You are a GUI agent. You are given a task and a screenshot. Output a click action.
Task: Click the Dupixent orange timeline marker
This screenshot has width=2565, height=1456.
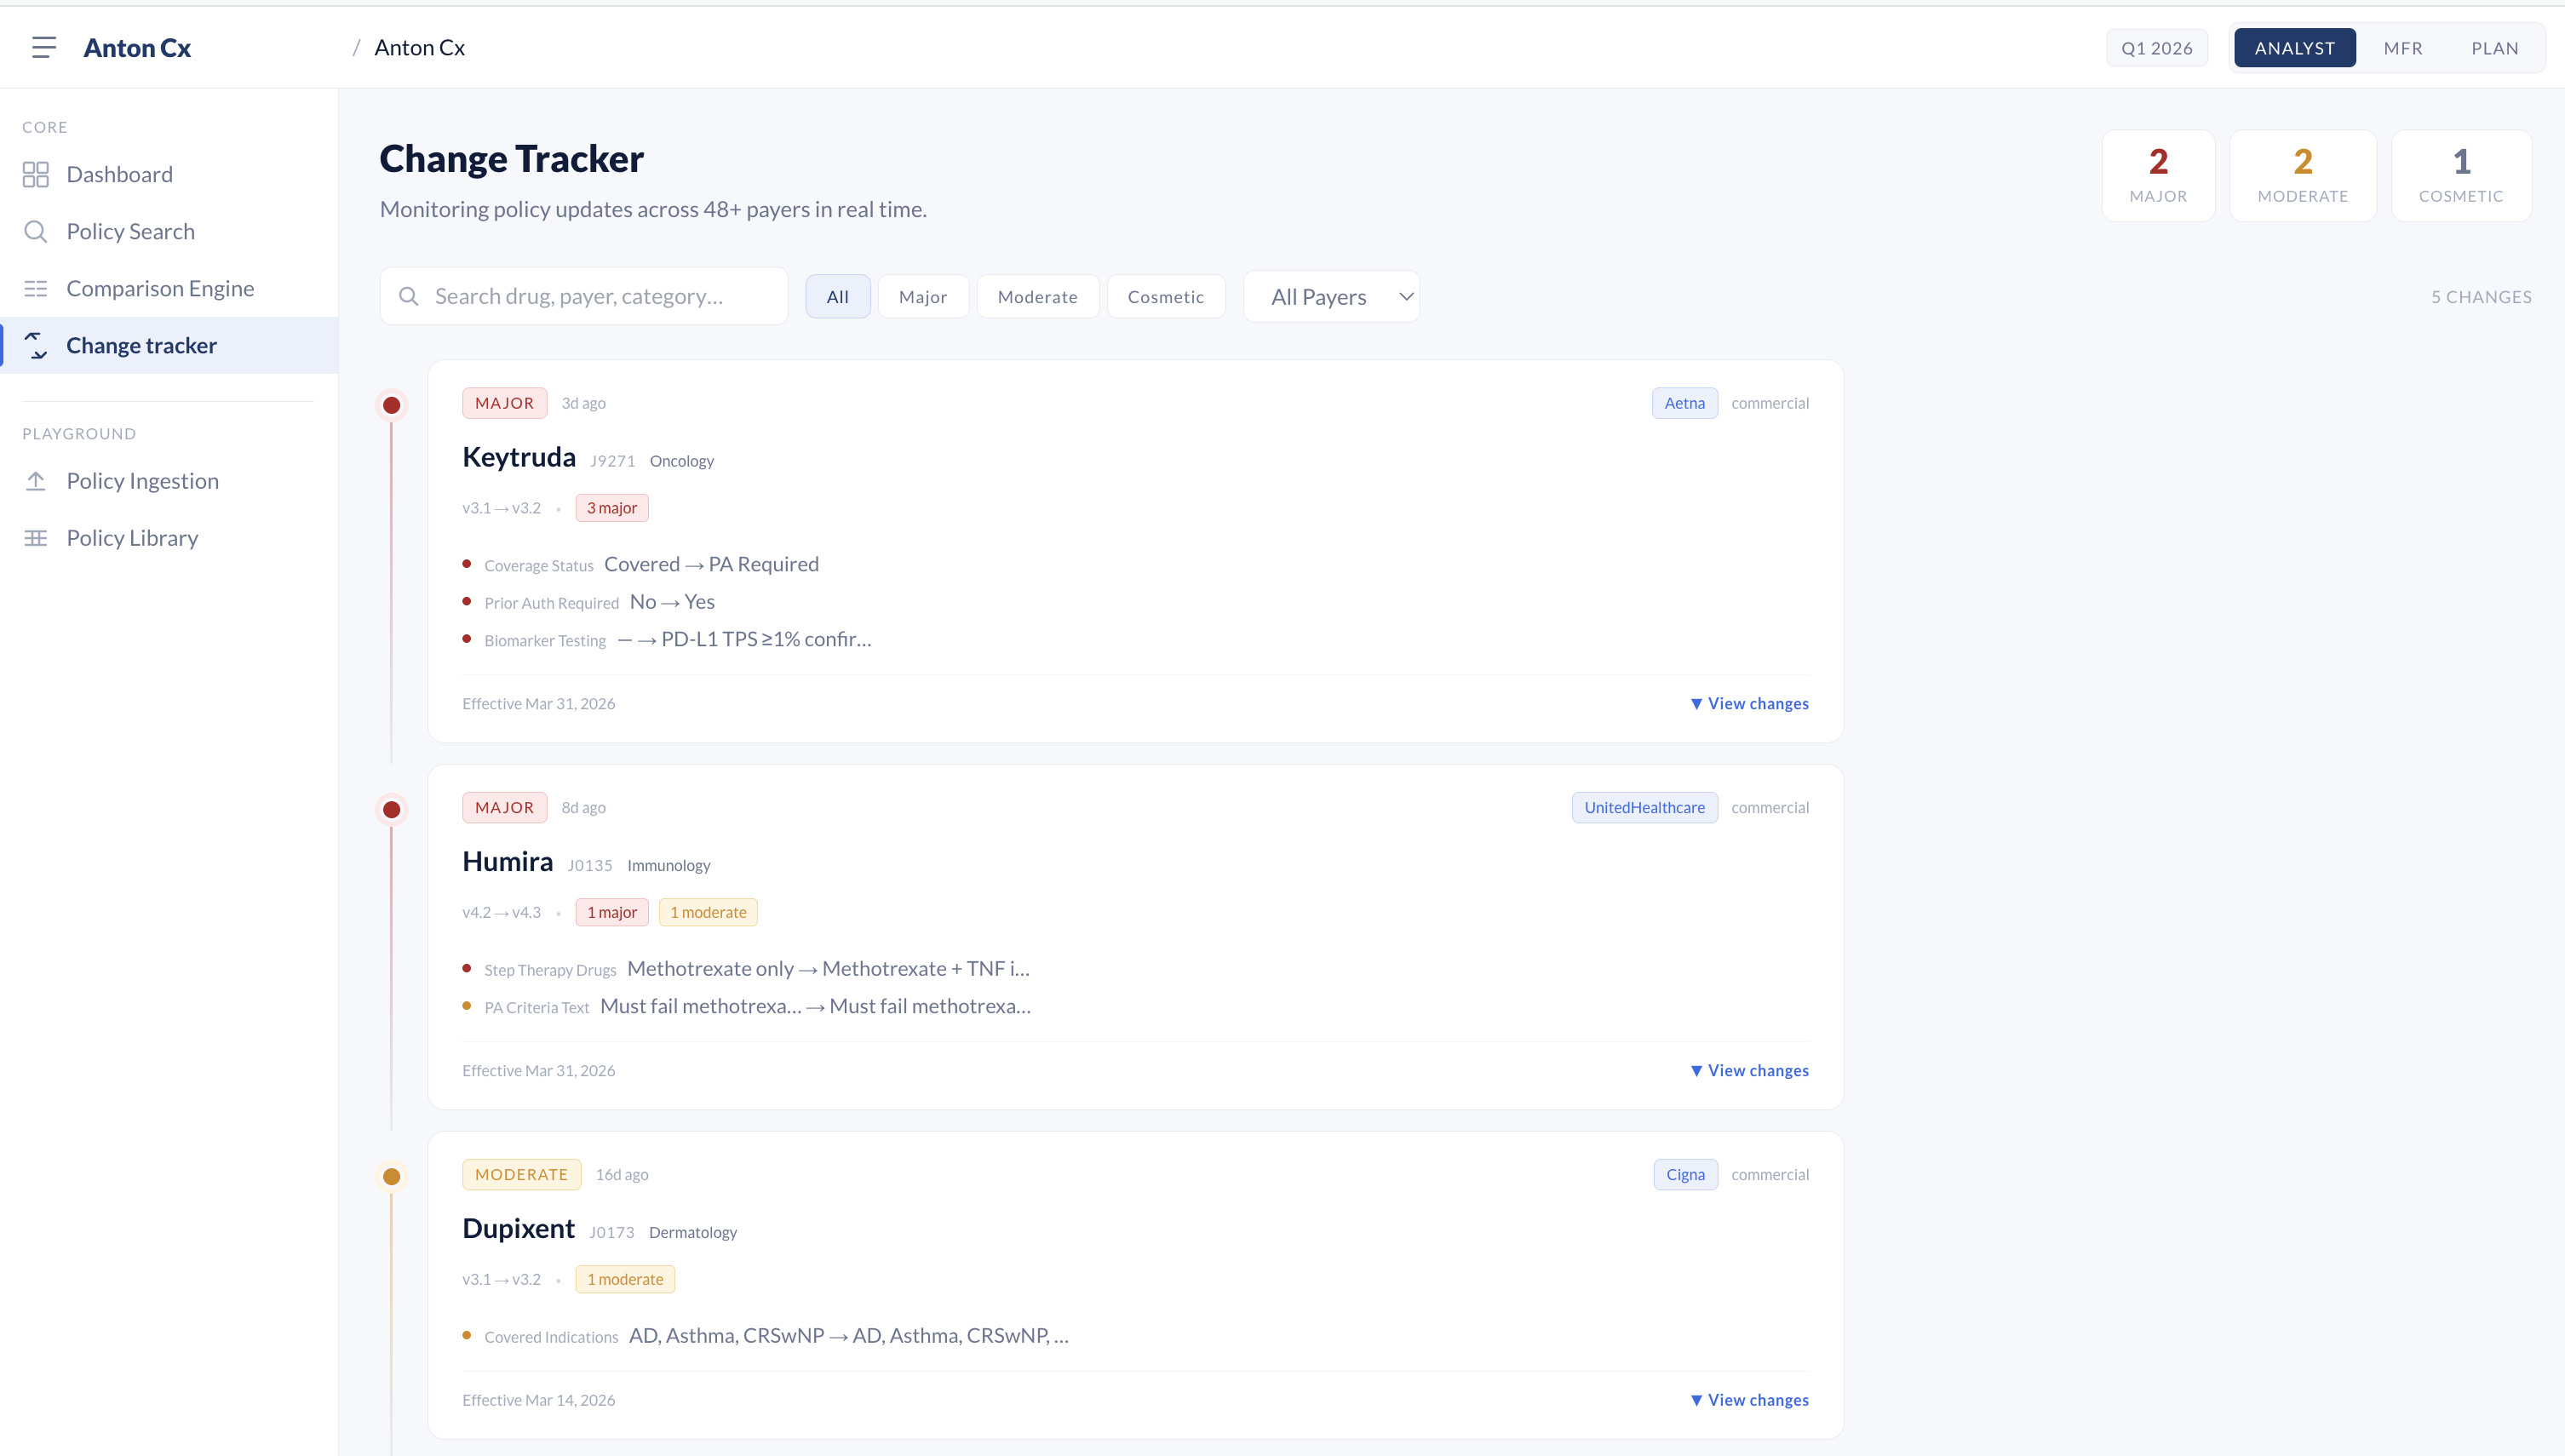(392, 1177)
